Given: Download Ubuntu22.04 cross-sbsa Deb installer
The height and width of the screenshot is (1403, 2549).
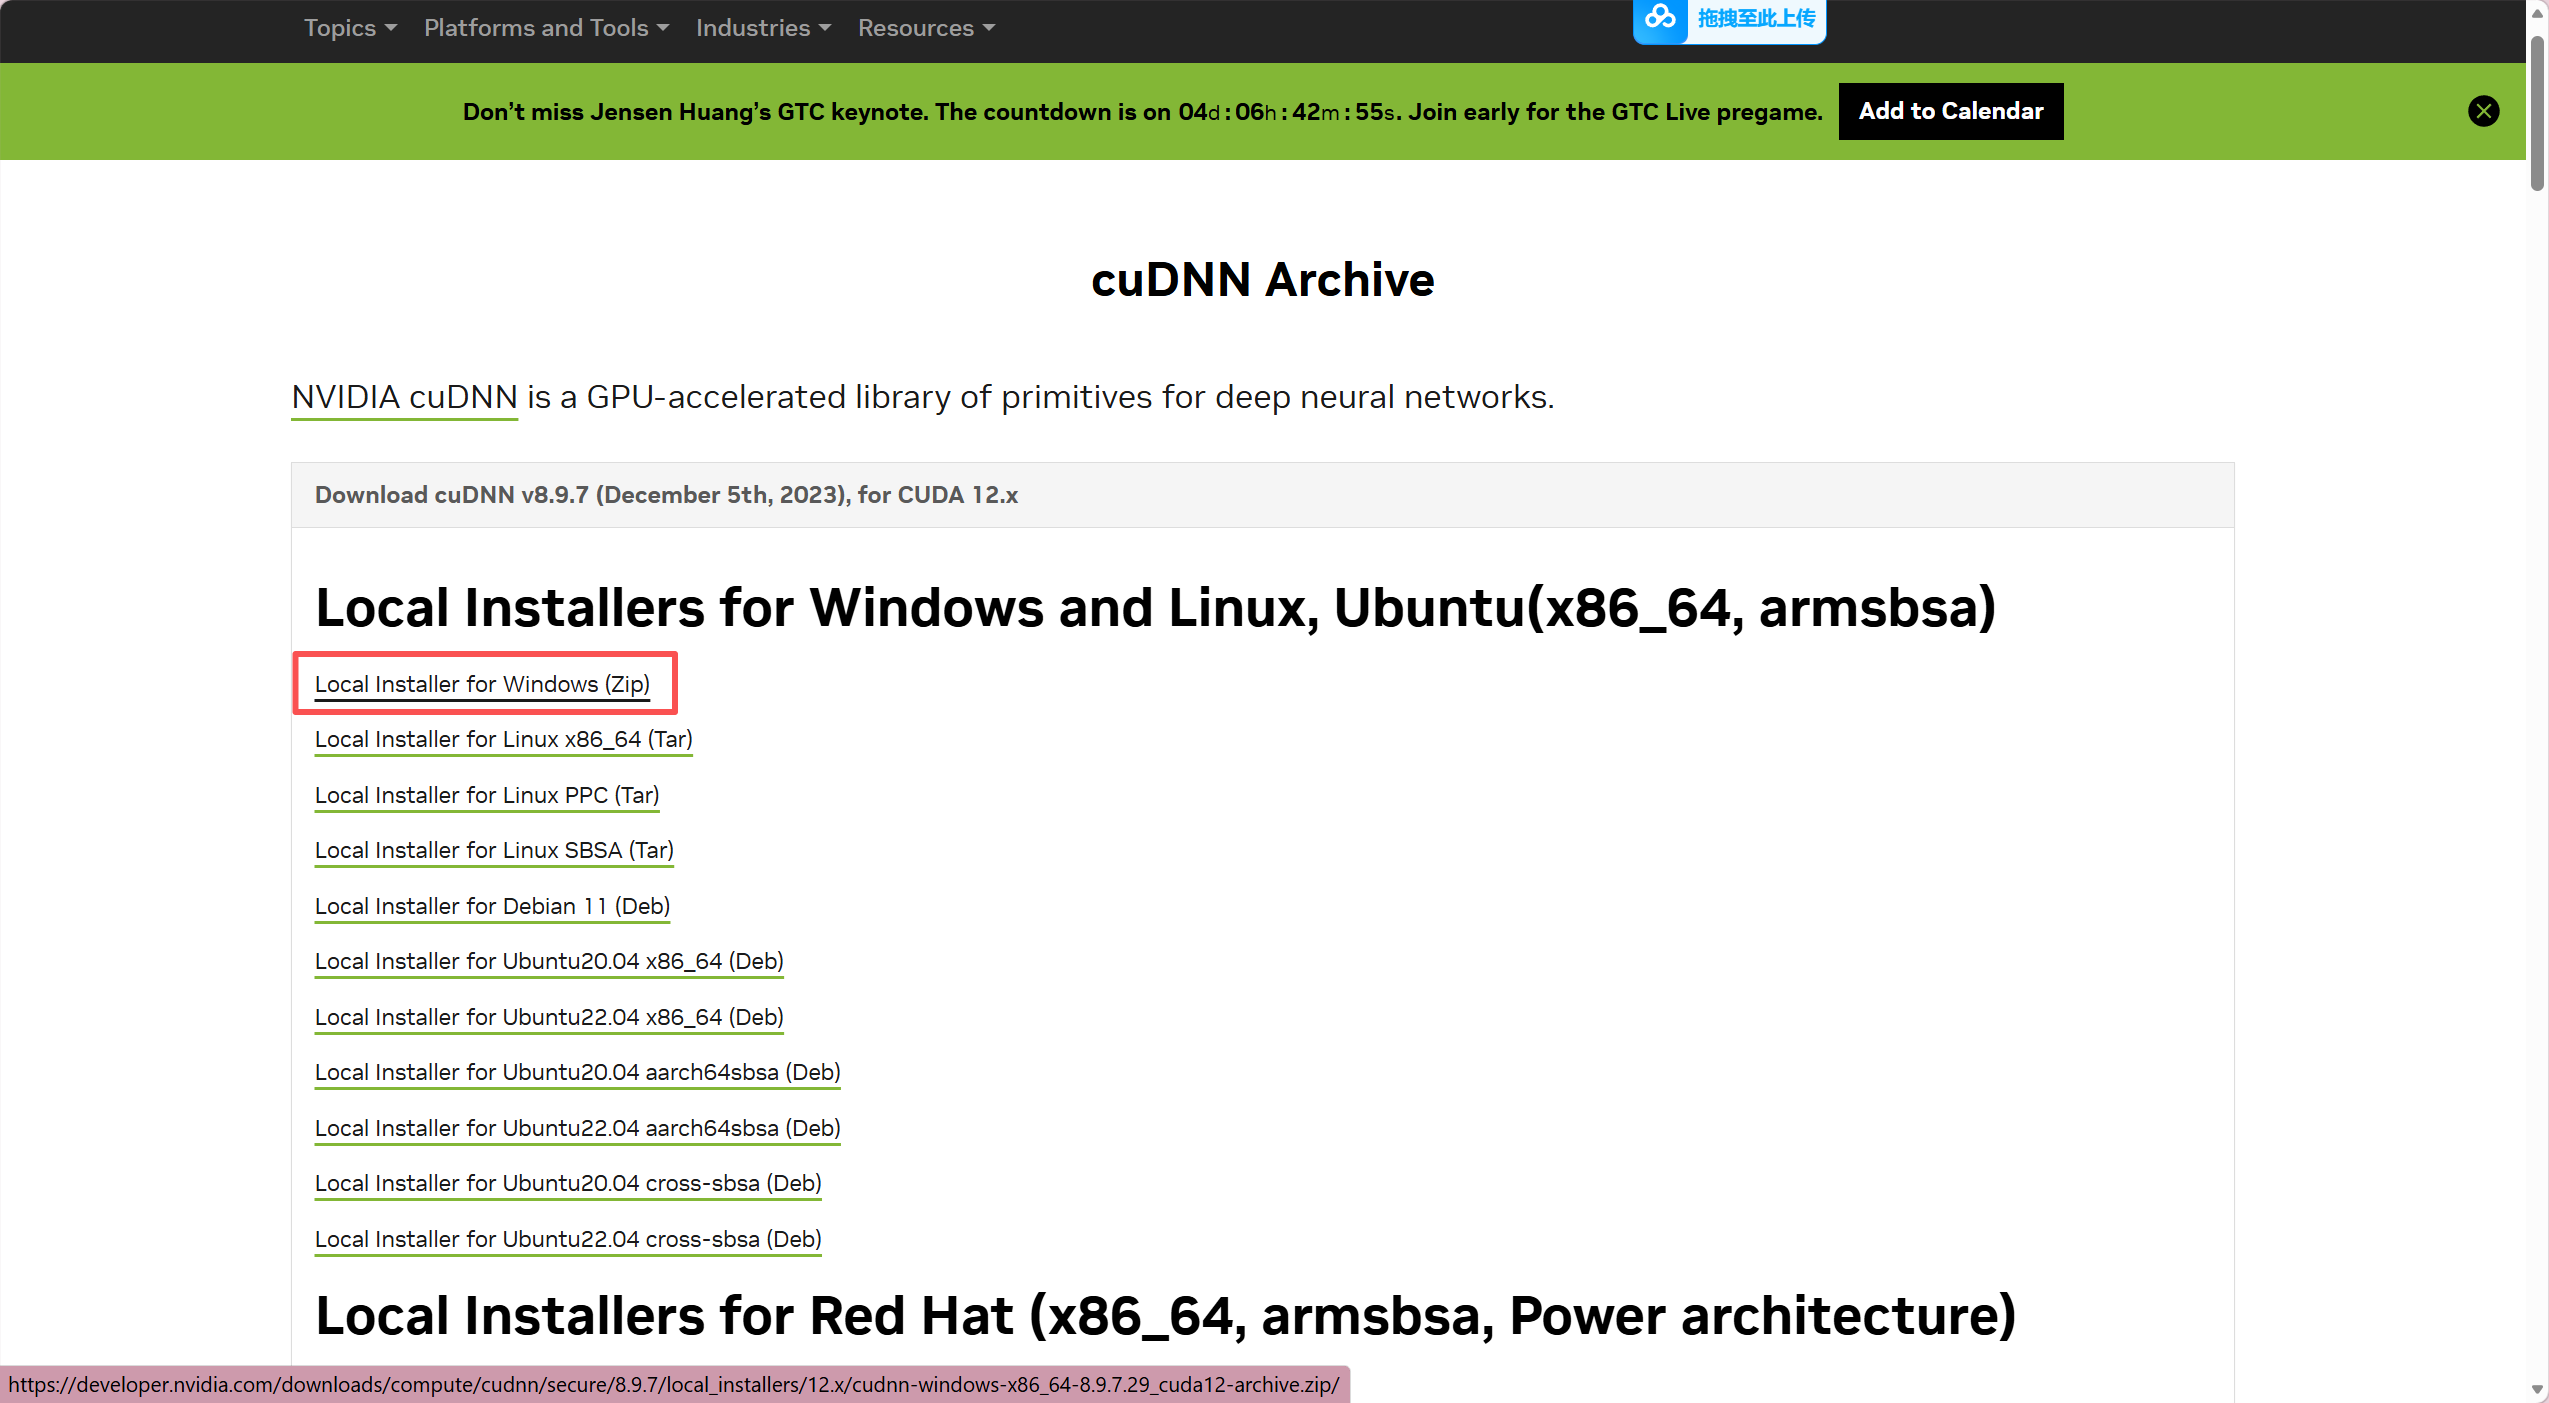Looking at the screenshot, I should point(568,1239).
